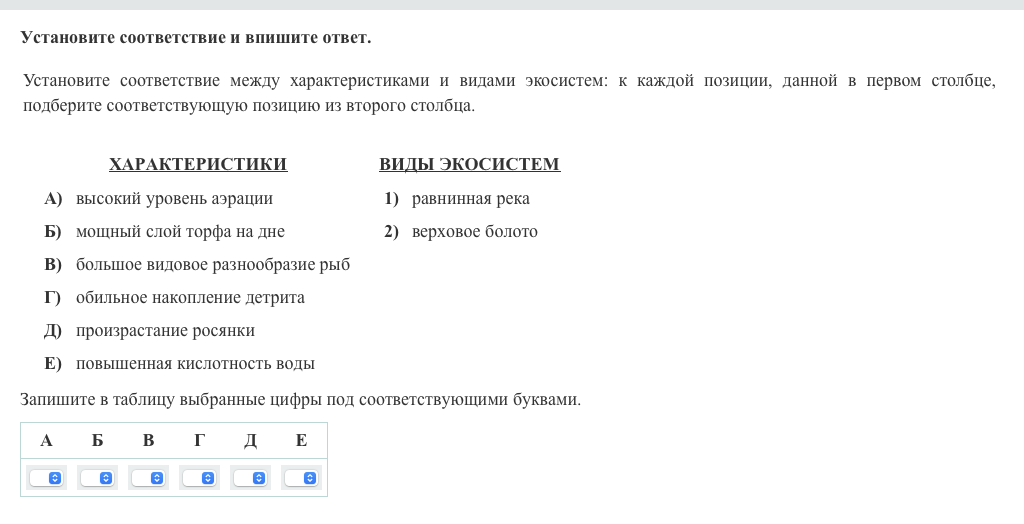
Task: Click the line 'произрастание росянки'
Action: (x=165, y=331)
